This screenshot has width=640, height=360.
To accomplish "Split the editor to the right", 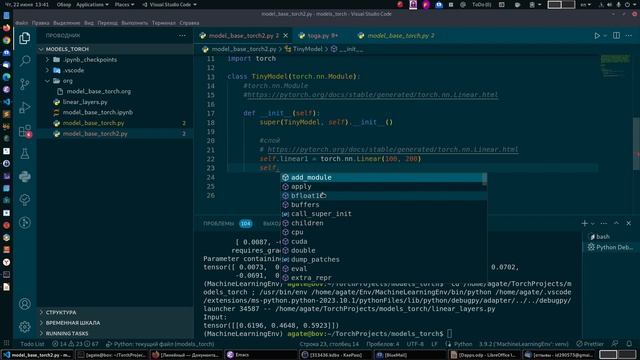I will [616, 36].
